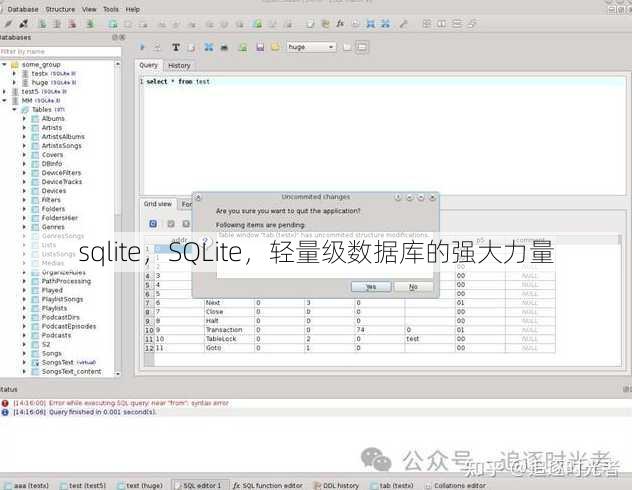The width and height of the screenshot is (632, 490).
Task: Click the Import toolbar icon
Action: tap(370, 24)
